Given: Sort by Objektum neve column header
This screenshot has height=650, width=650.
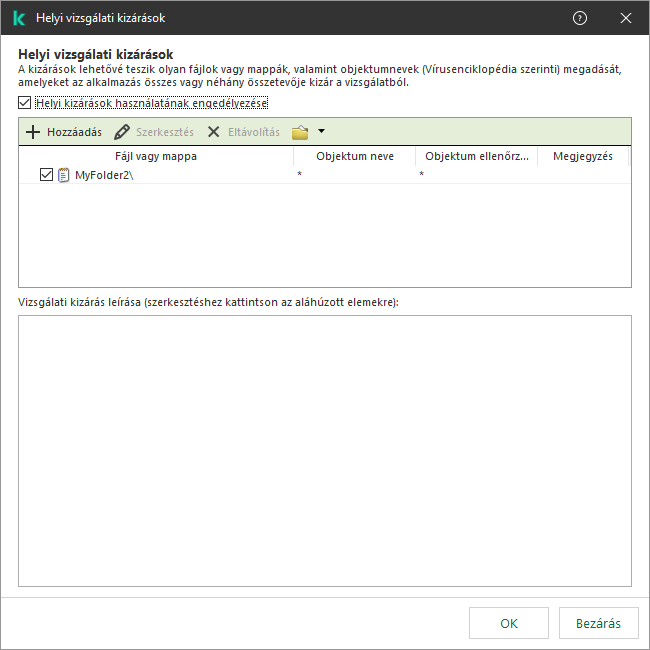Looking at the screenshot, I should (355, 156).
